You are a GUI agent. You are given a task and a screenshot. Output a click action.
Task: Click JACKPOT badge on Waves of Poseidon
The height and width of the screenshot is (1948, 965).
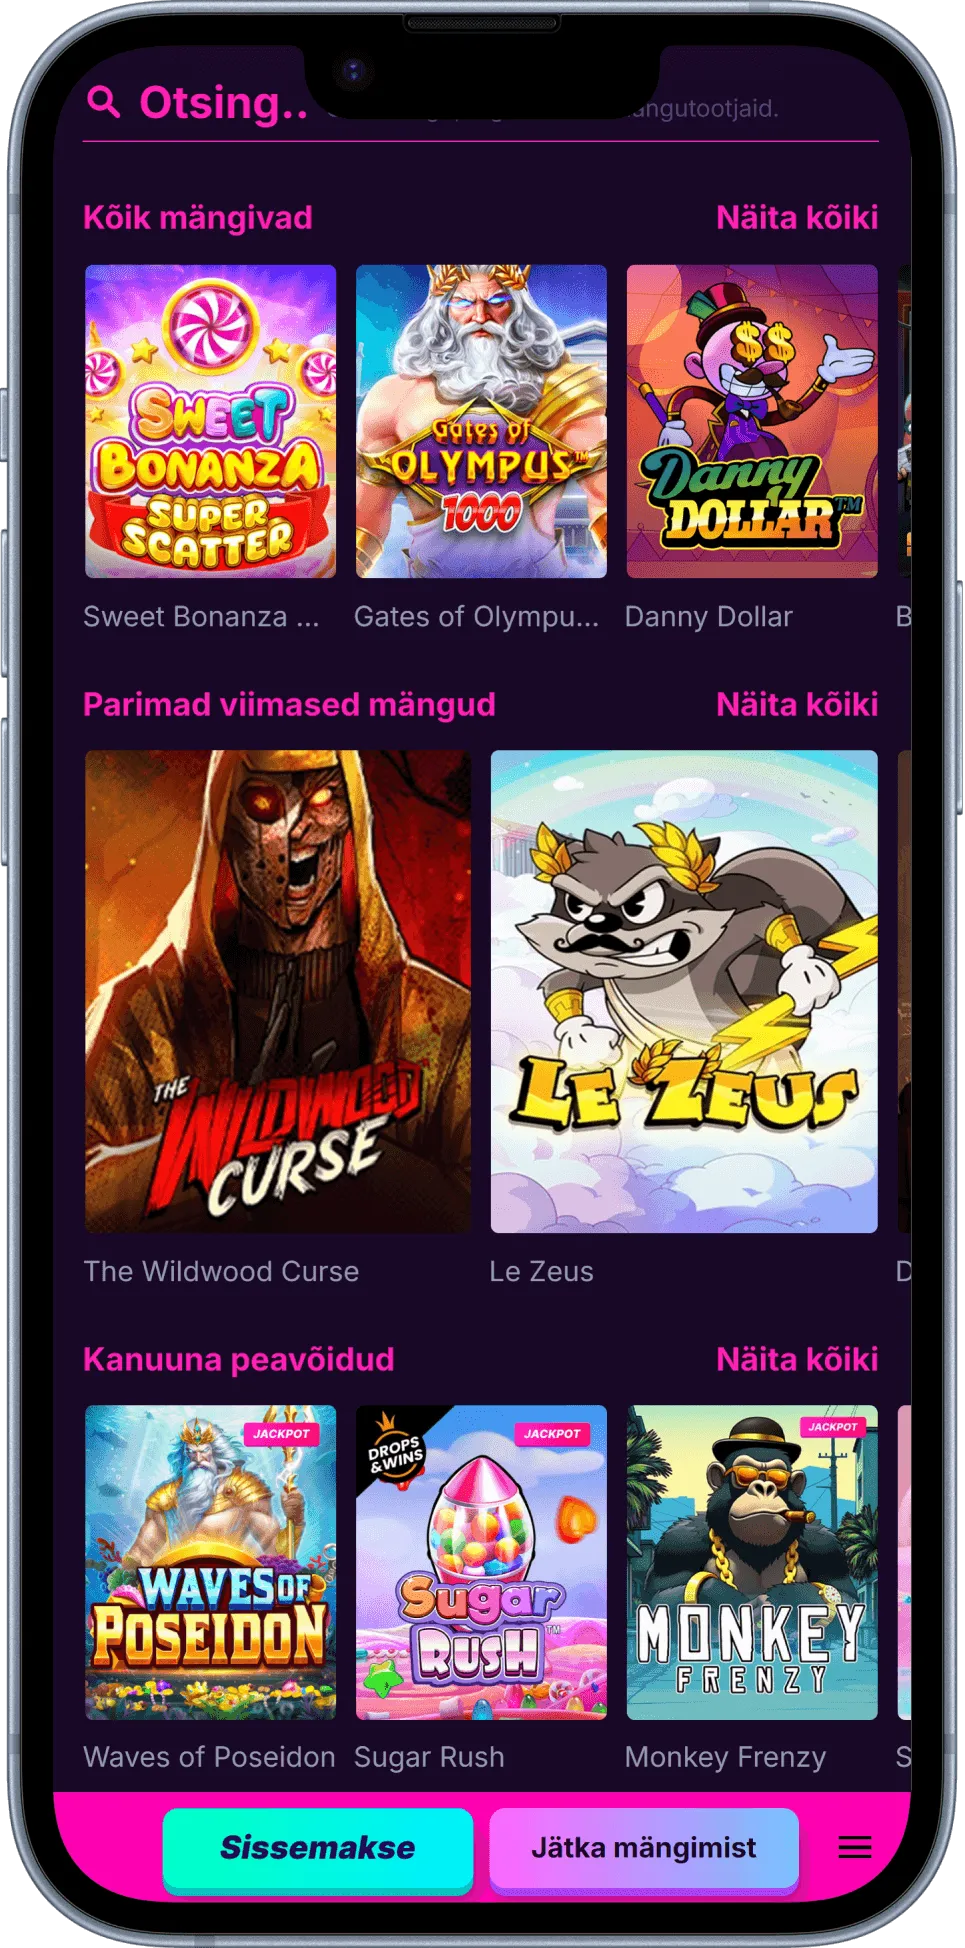tap(281, 1433)
